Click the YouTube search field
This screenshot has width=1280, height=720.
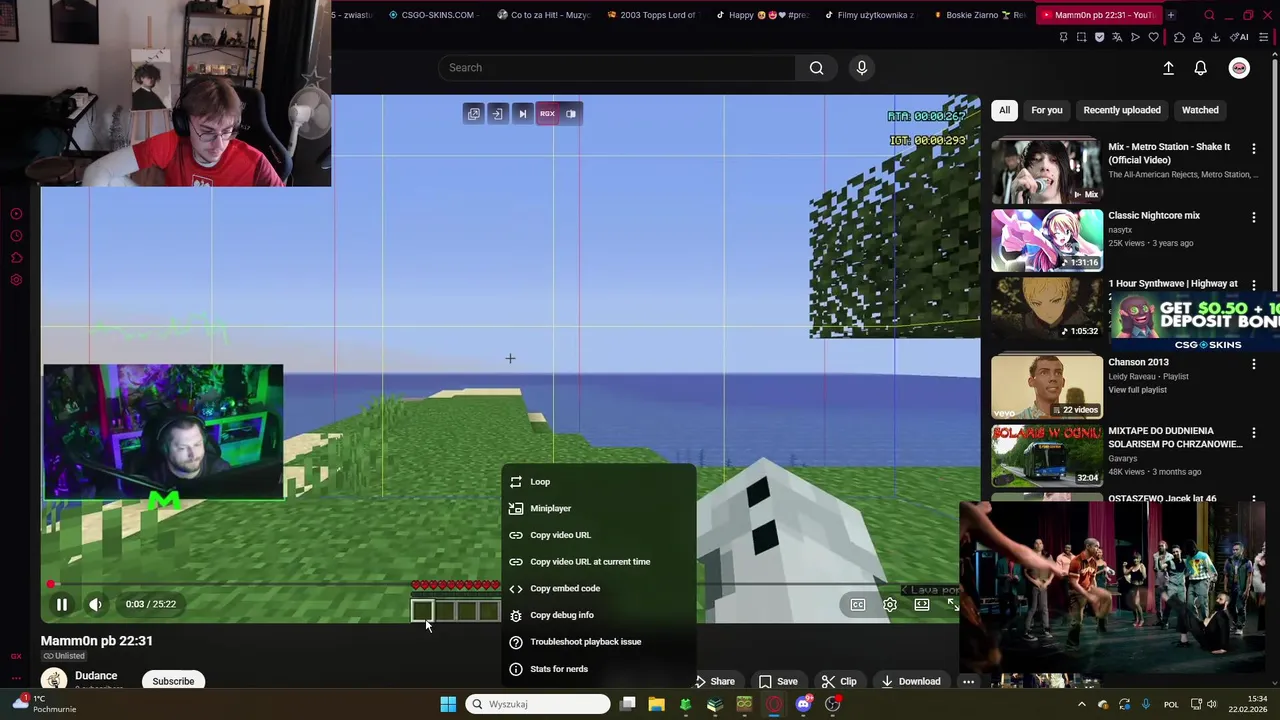(x=617, y=68)
